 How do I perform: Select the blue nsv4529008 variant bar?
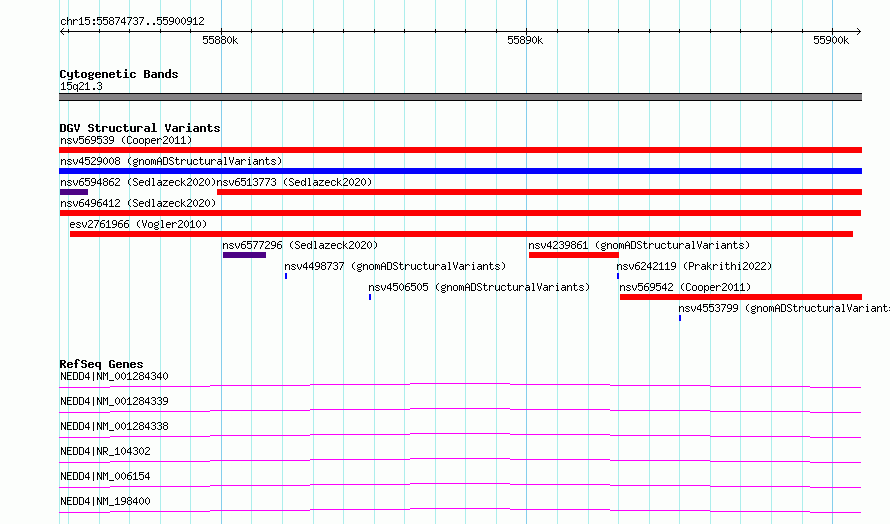(460, 171)
